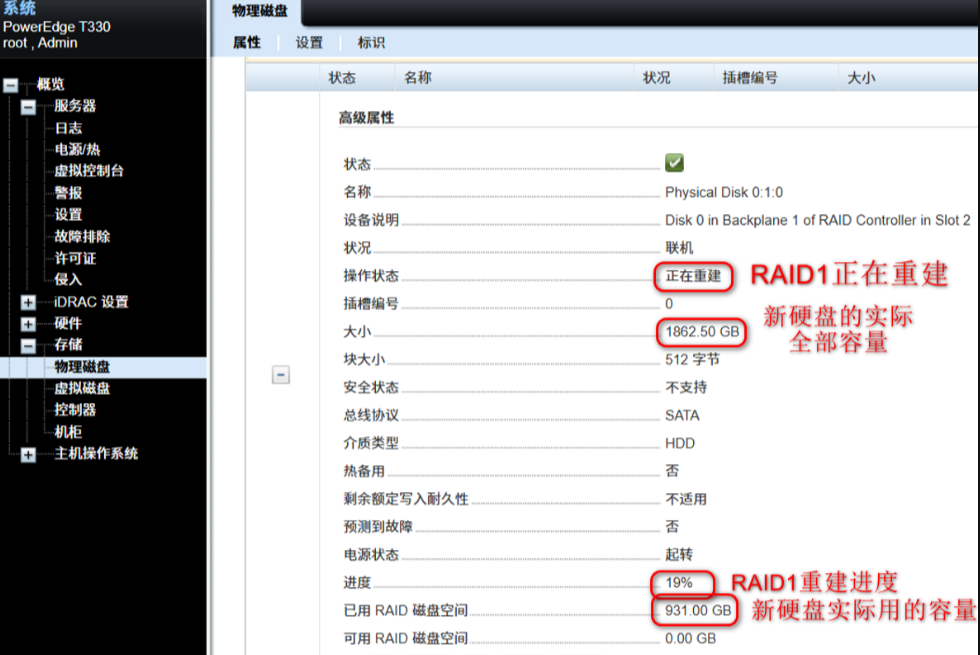
Task: Click the 可用 RAID 磁盘空间 label
Action: pos(406,639)
